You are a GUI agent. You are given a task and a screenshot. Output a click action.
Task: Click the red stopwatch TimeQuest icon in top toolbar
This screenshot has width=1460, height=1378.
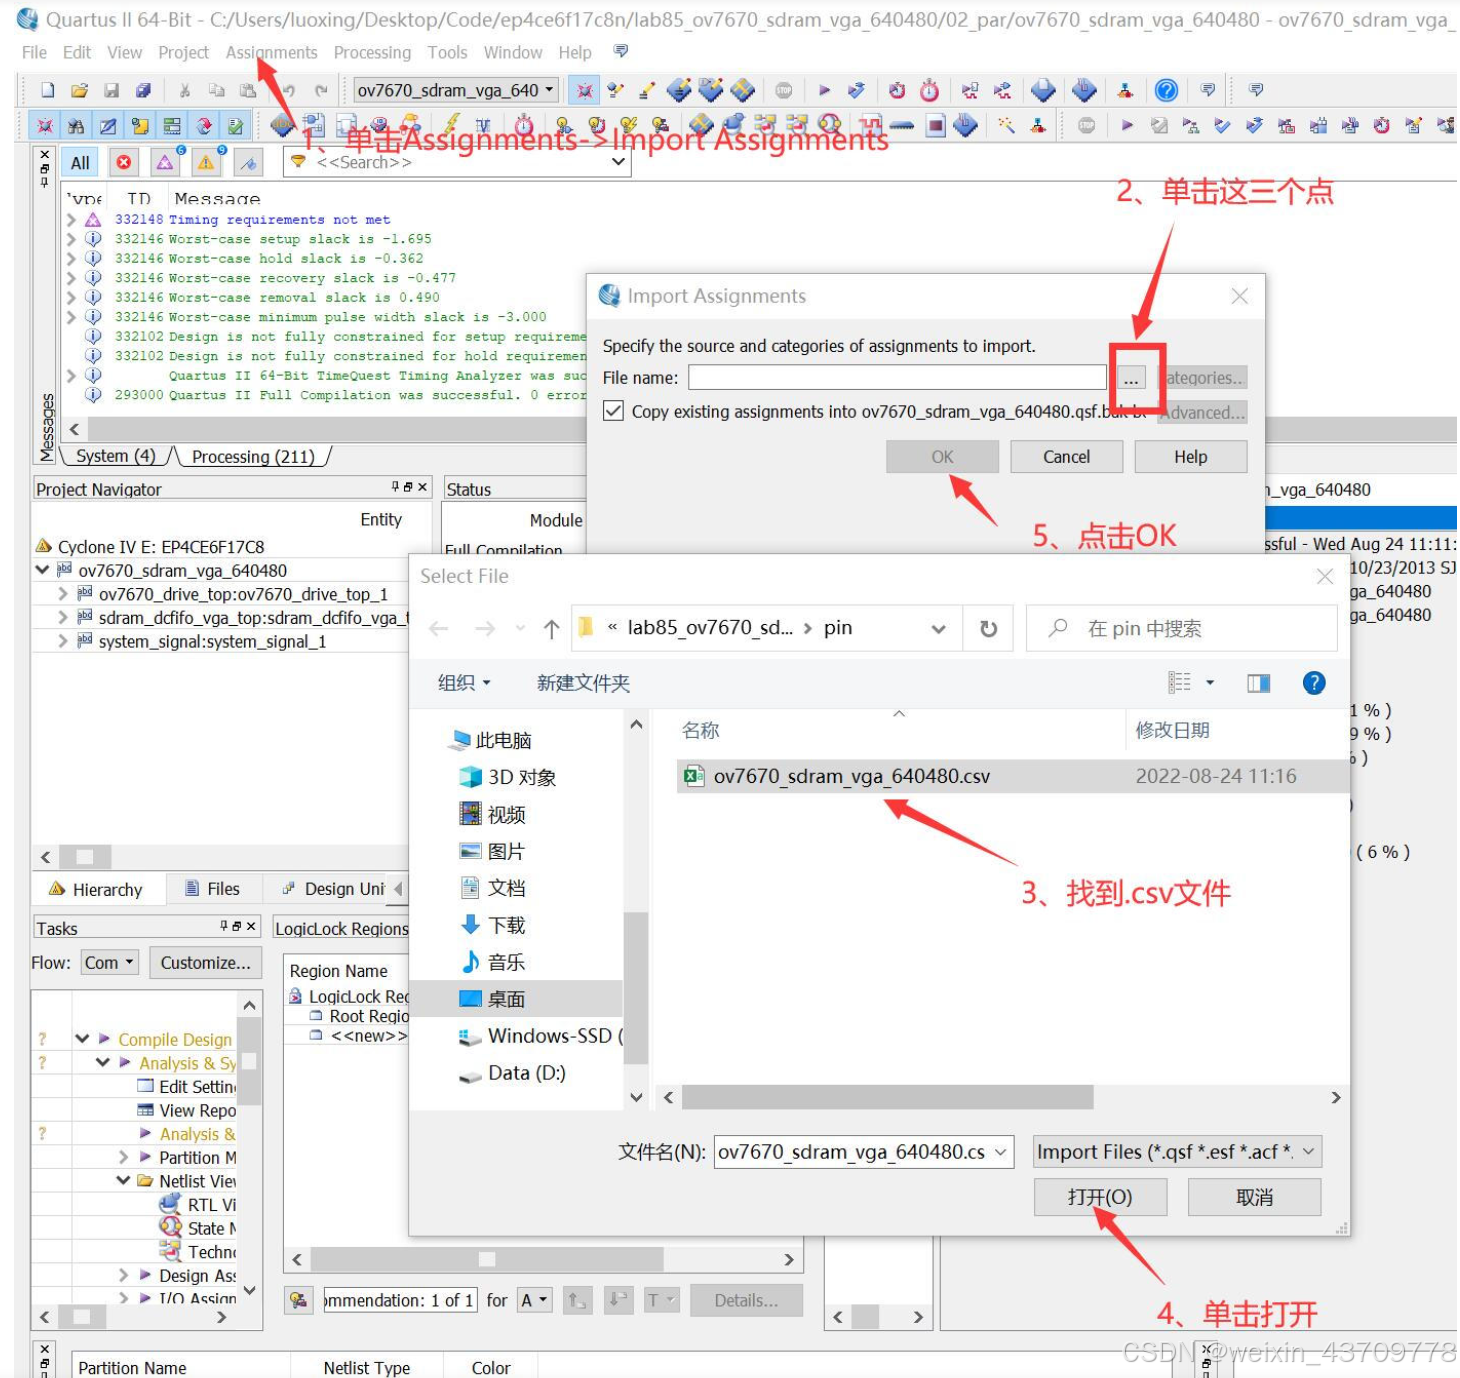coord(929,91)
